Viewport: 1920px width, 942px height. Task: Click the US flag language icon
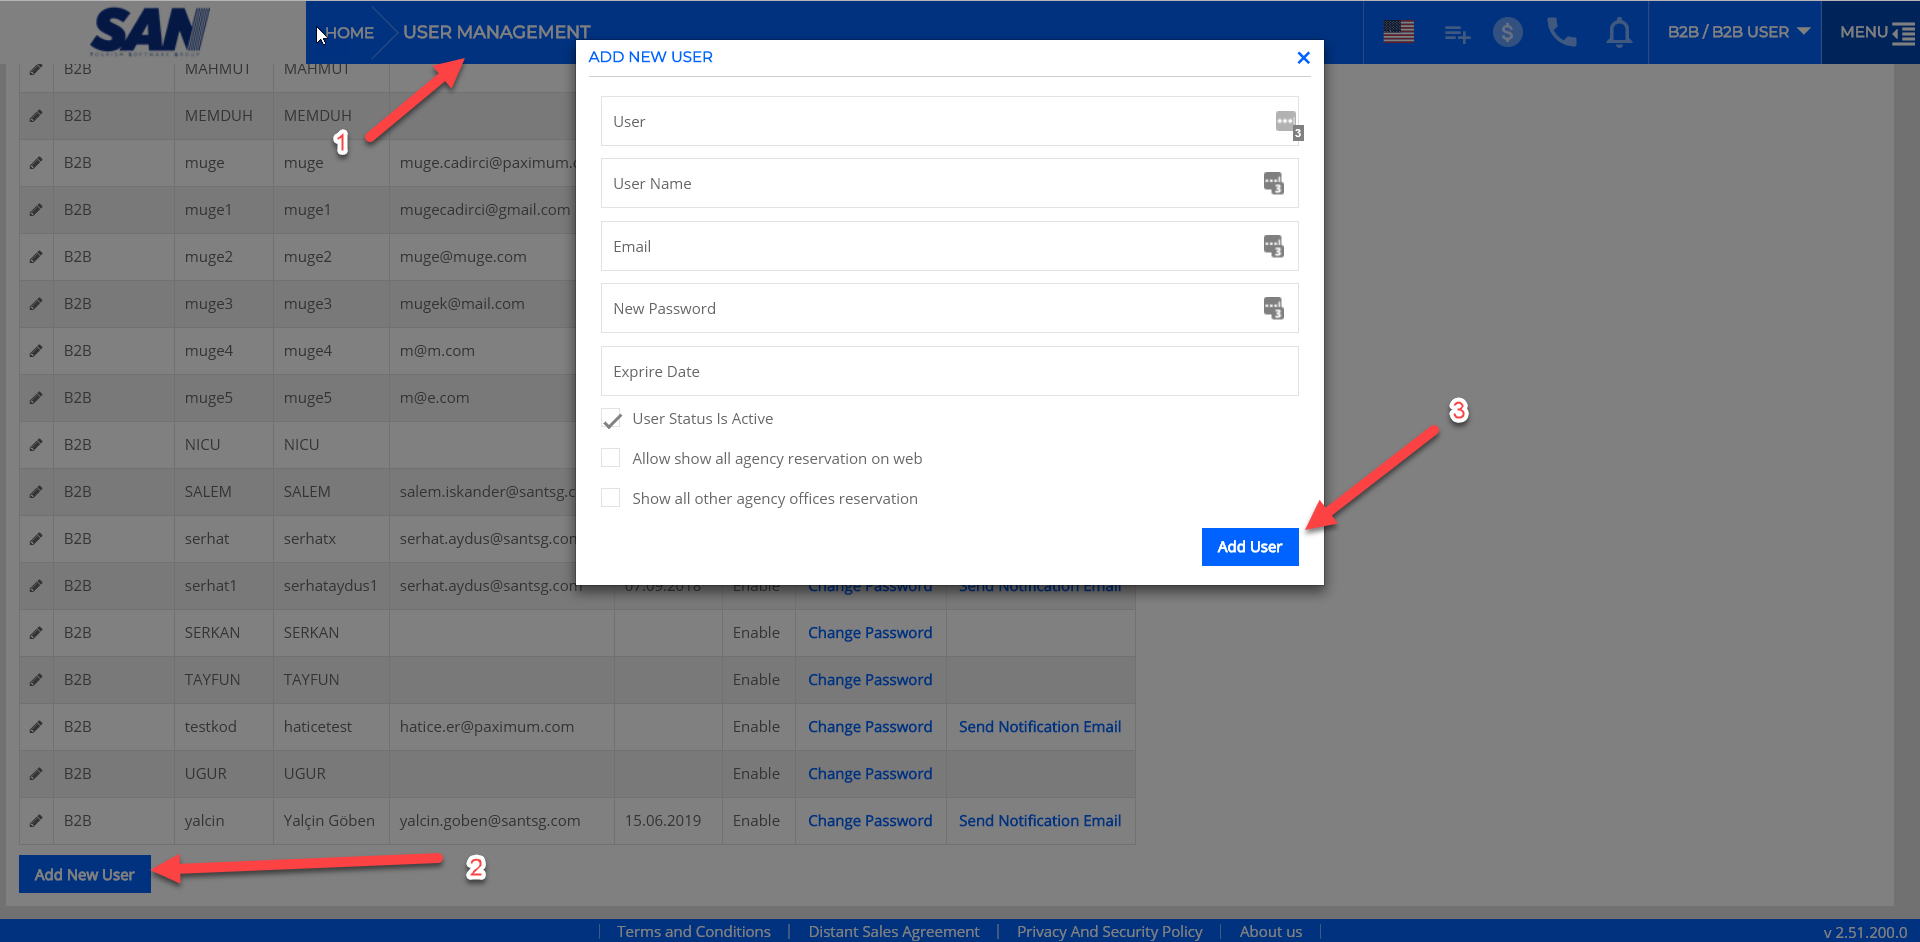click(1398, 32)
